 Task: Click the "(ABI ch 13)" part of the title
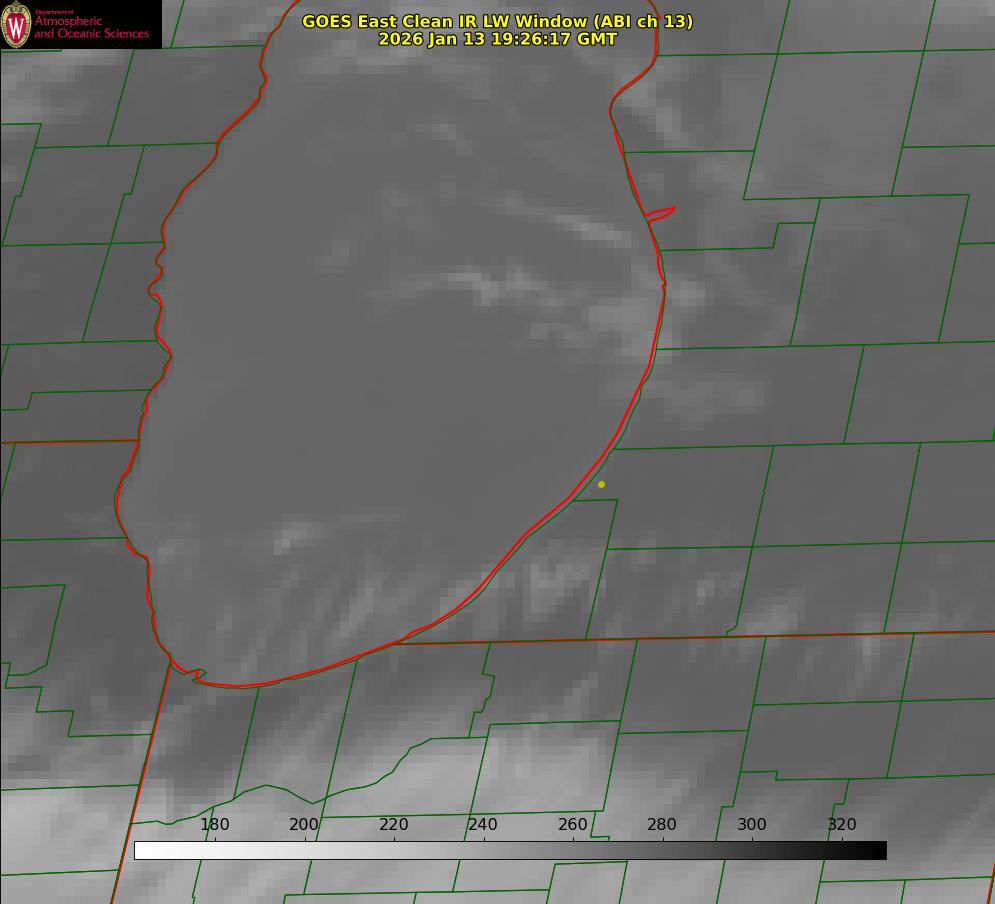point(642,21)
